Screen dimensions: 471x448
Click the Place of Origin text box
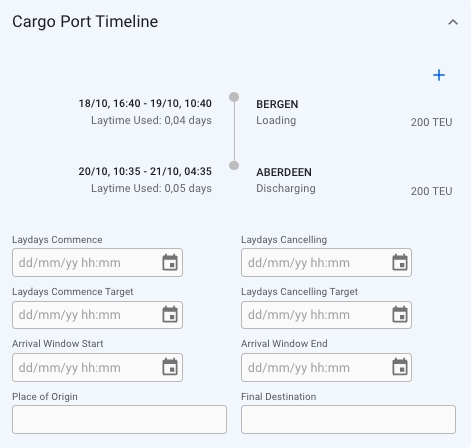point(119,419)
